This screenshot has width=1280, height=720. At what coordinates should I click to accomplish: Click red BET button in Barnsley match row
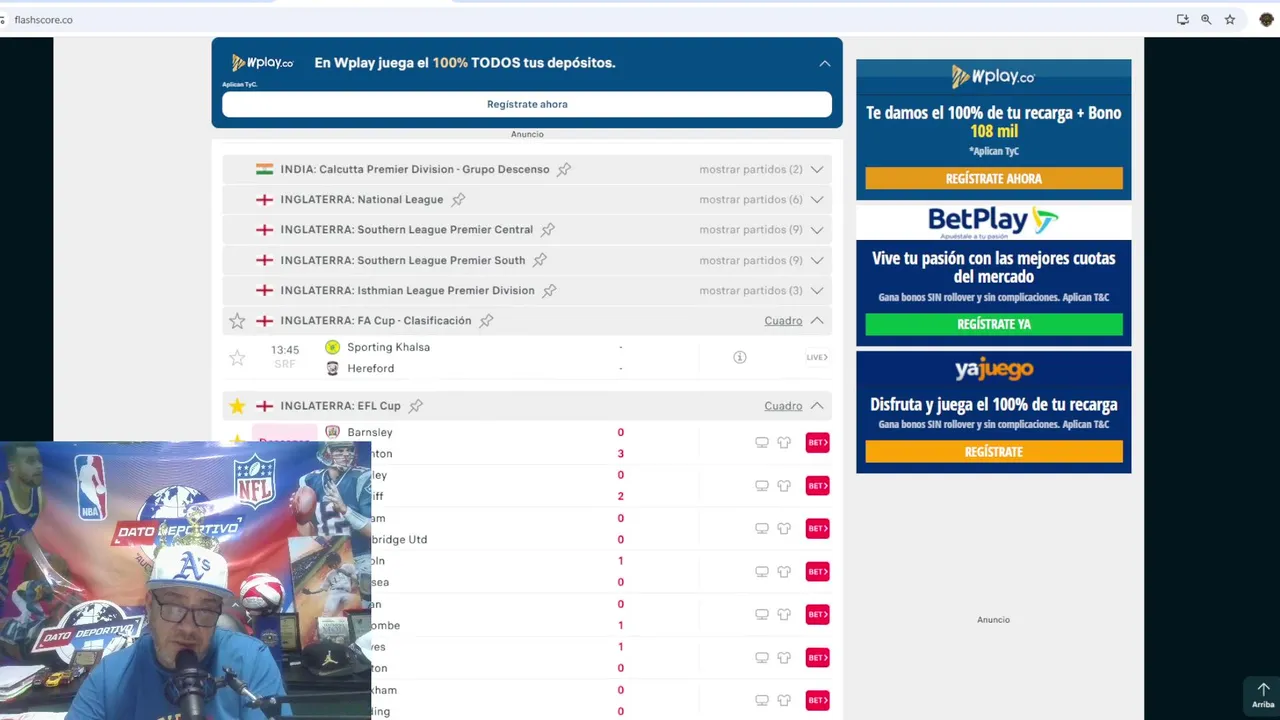tap(818, 443)
